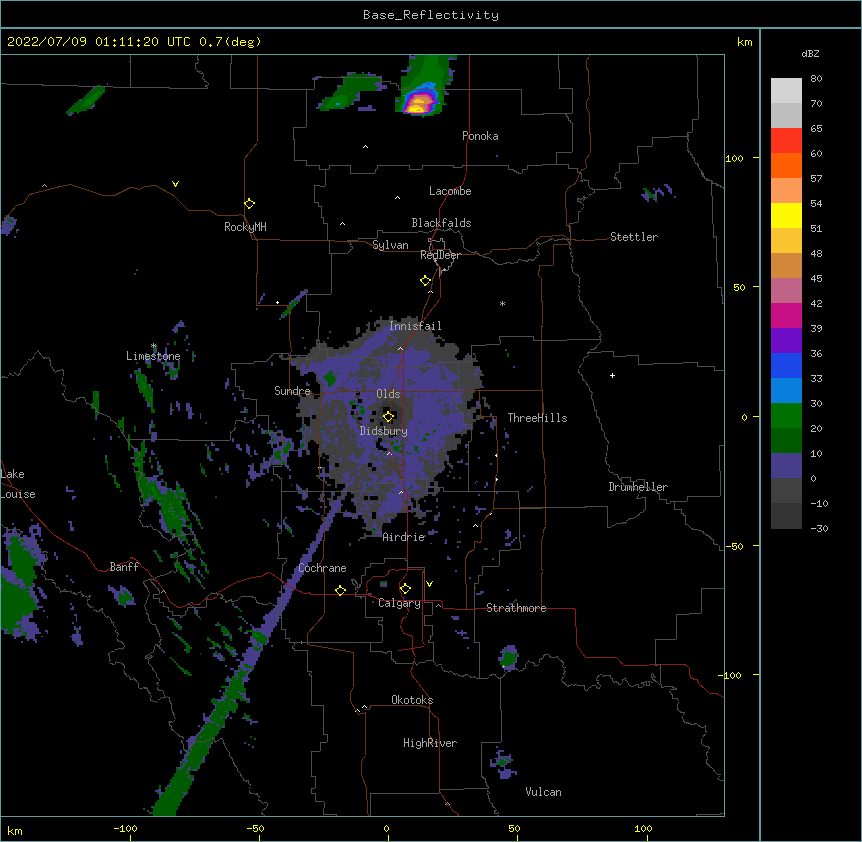Click the Cochrane town label
Viewport: 862px width, 842px height.
pos(322,568)
